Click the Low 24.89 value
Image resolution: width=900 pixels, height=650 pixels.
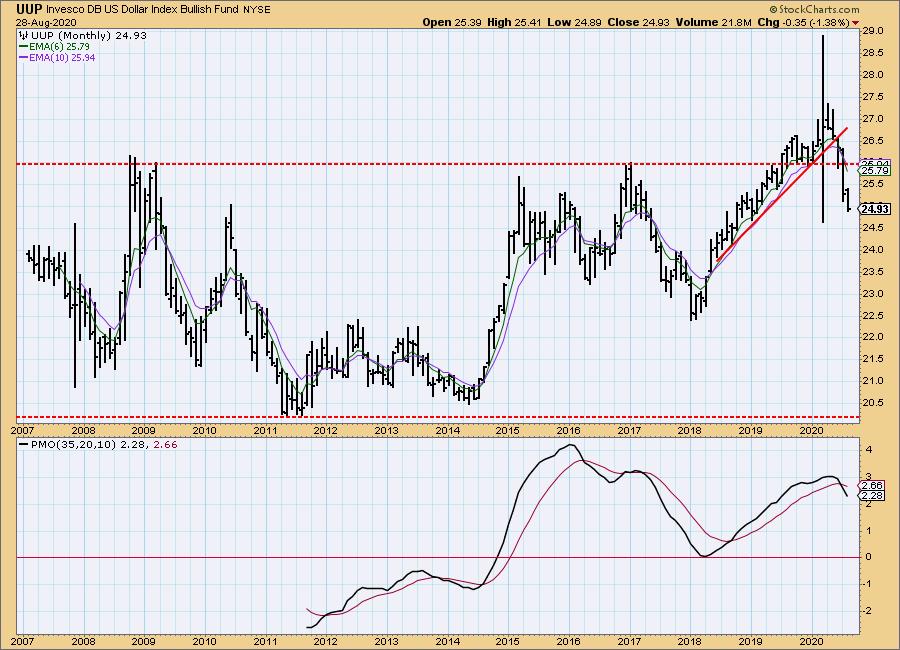574,22
